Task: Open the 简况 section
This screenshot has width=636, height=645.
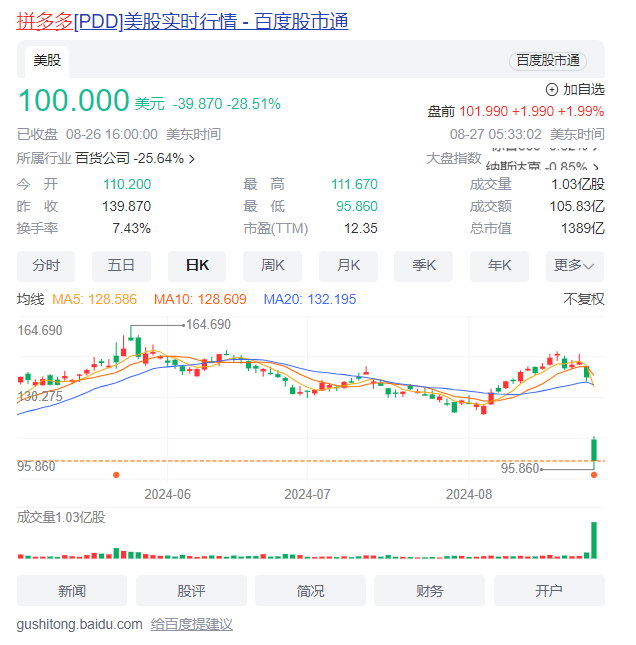Action: (310, 591)
